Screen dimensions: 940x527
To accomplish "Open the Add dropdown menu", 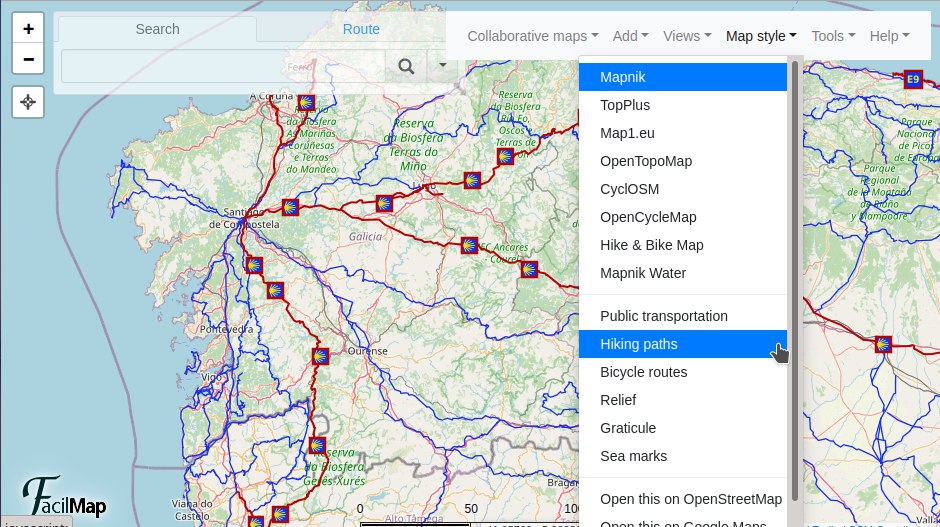I will 631,36.
